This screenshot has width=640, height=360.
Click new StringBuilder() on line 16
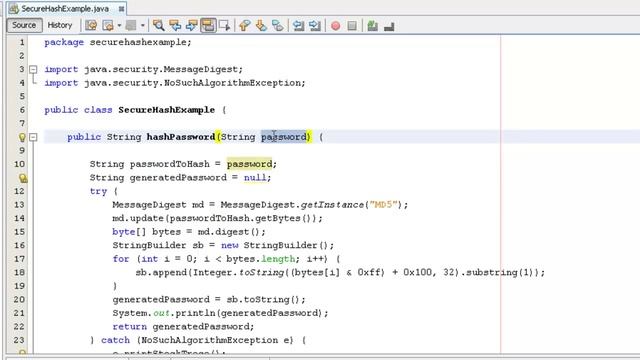[x=277, y=245]
